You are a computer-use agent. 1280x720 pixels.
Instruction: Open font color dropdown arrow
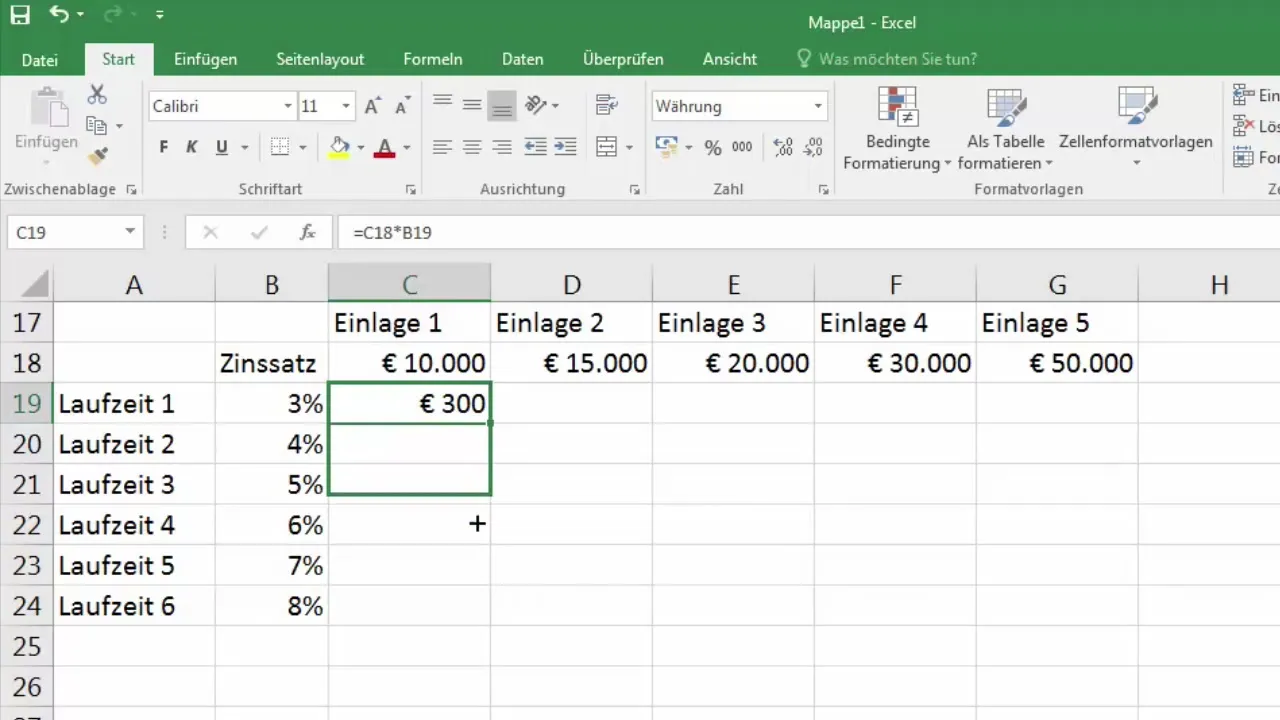coord(407,148)
